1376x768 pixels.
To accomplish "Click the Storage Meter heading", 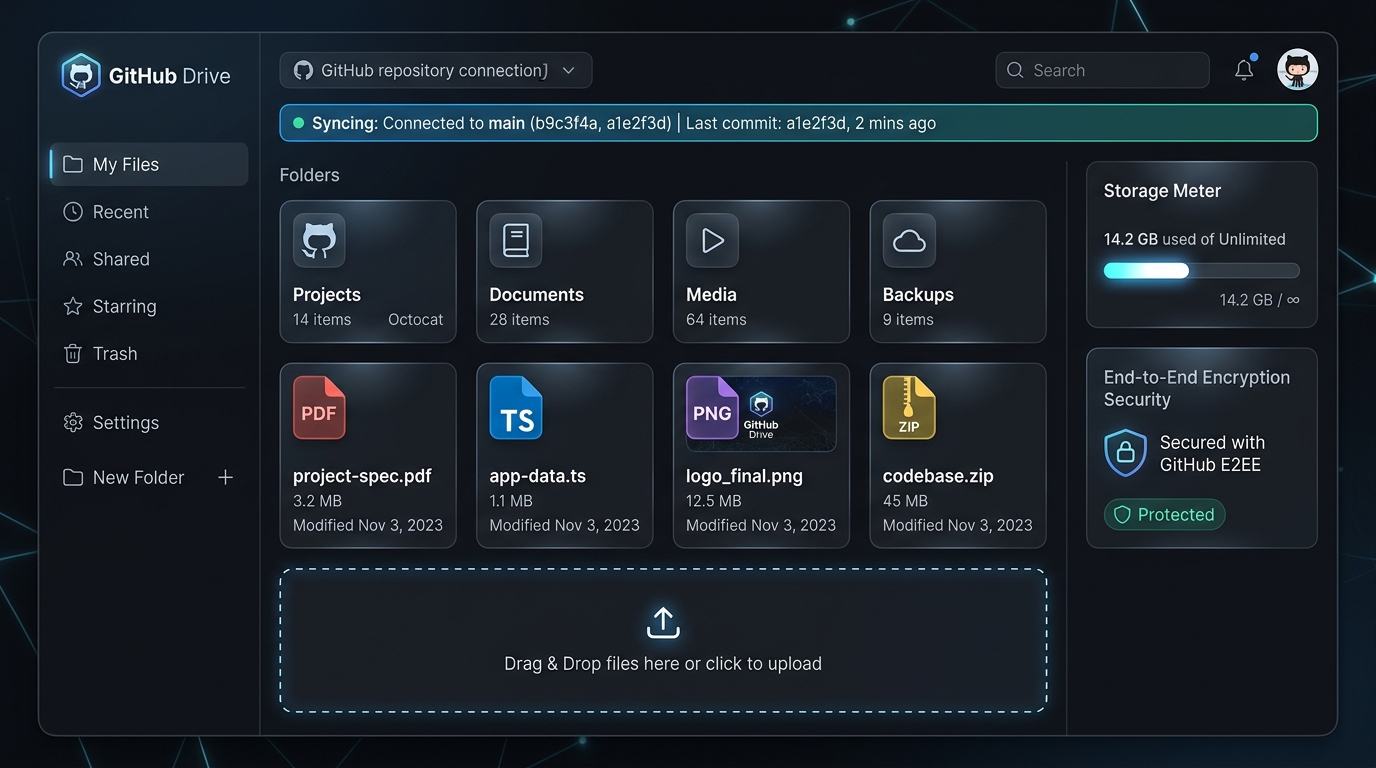I will (1162, 191).
